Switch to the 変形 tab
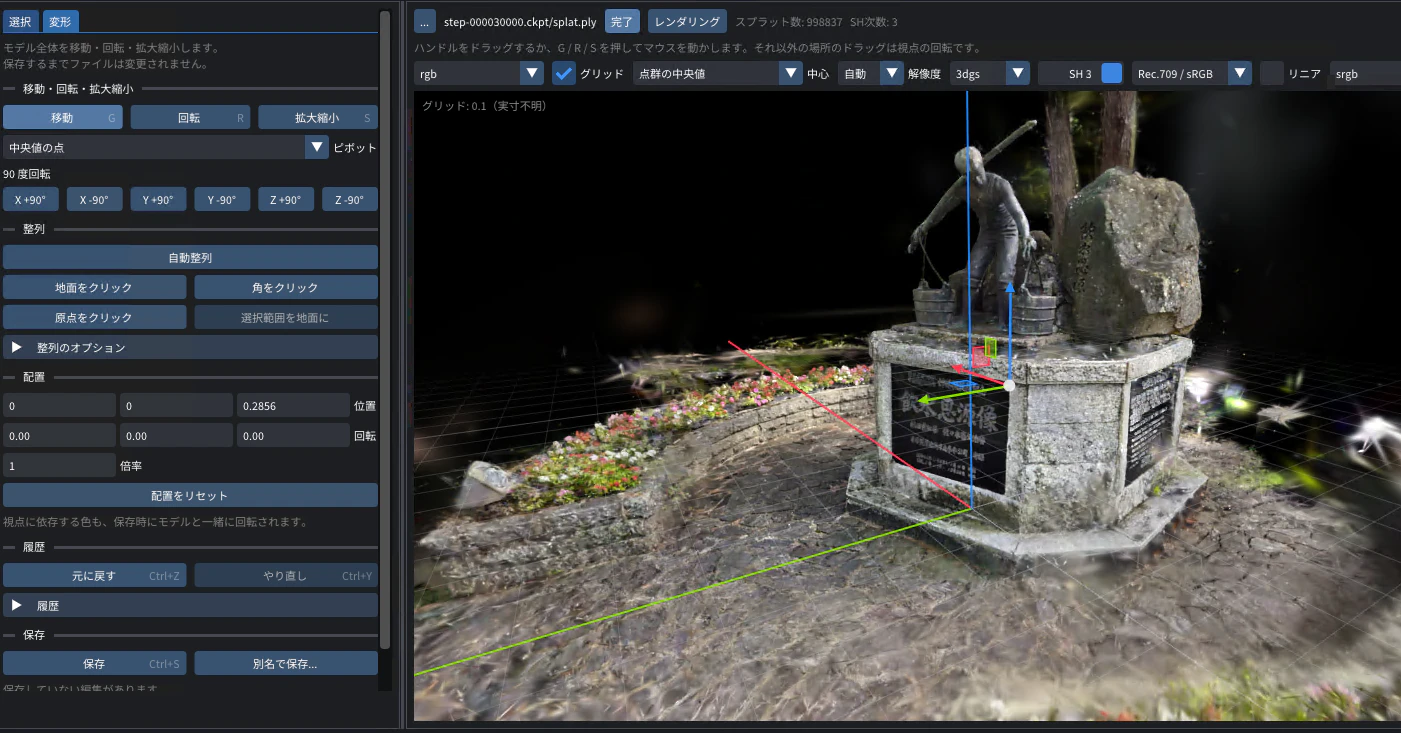Screen dimensions: 1401x733 [60, 21]
